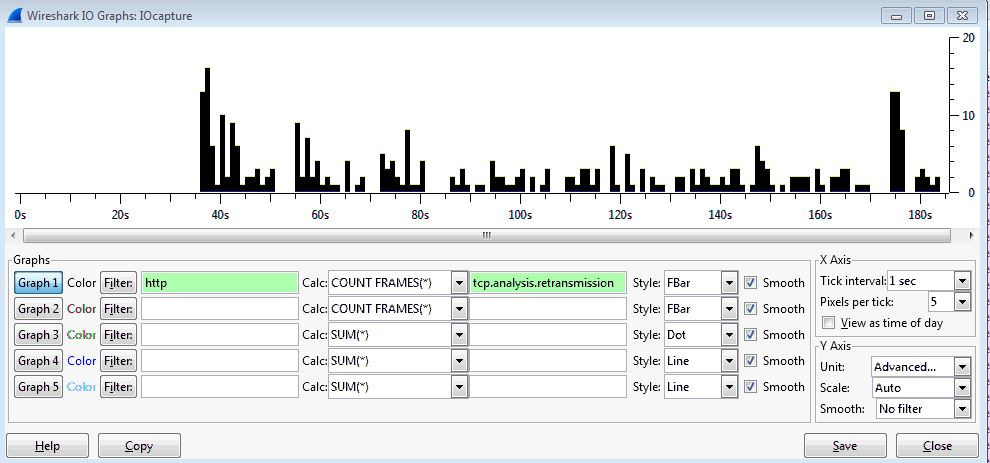Click the Filter button for Graph 5
This screenshot has width=990, height=463.
click(x=118, y=387)
